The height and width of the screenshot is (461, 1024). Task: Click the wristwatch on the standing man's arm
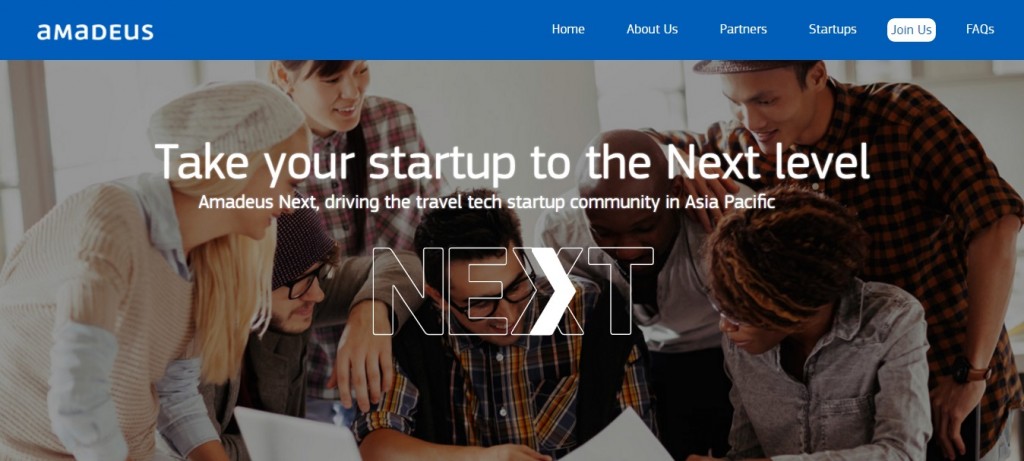pyautogui.click(x=968, y=371)
